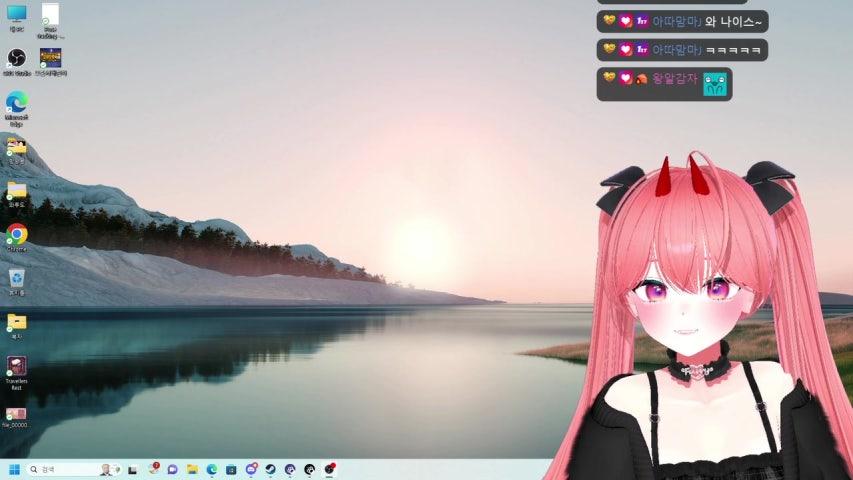The width and height of the screenshot is (853, 480).
Task: Click the search highlight image in the search box
Action: [x=110, y=469]
